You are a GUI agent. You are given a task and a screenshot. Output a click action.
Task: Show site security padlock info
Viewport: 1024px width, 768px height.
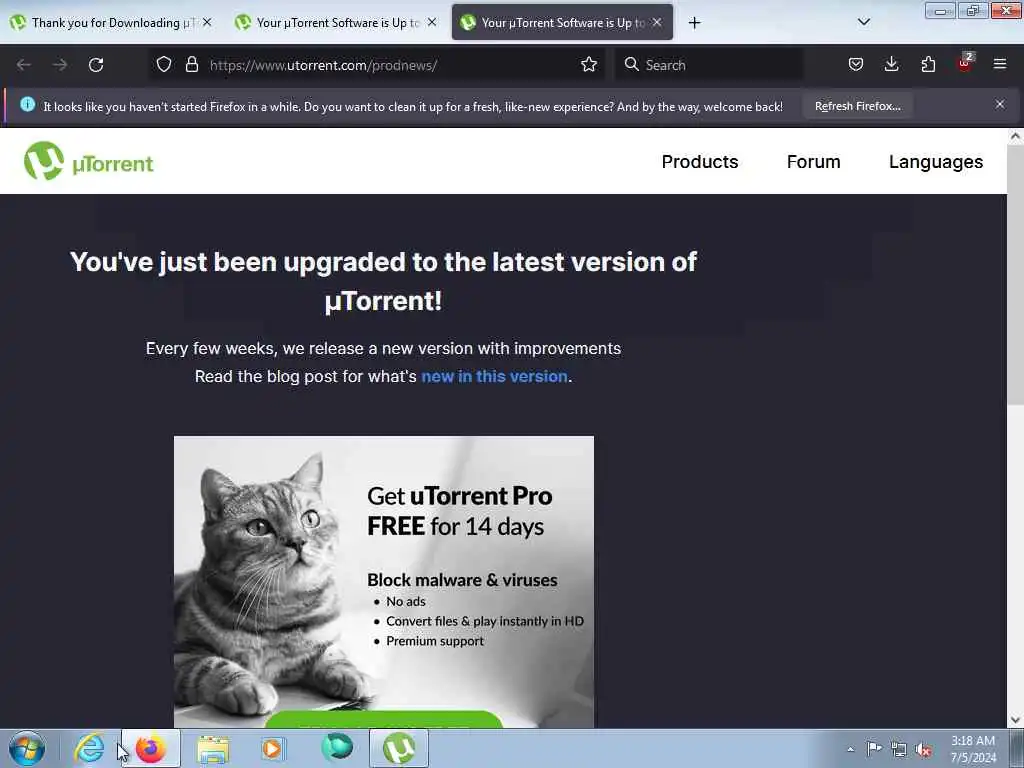[x=191, y=64]
